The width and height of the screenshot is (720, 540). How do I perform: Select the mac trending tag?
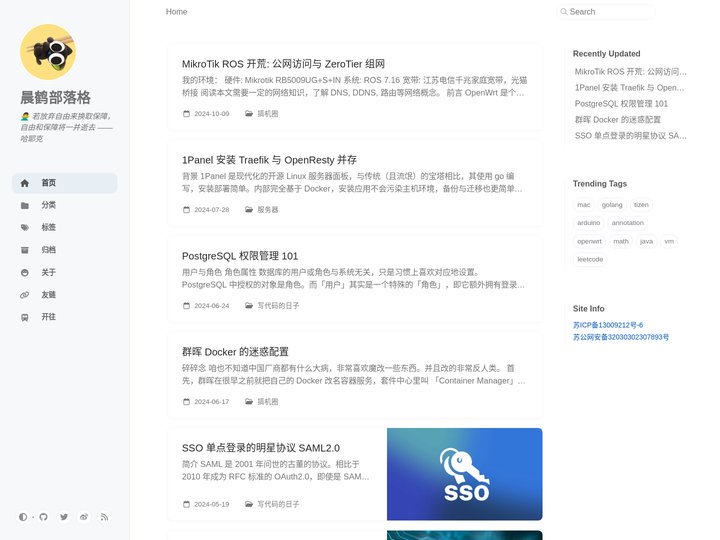coord(584,205)
